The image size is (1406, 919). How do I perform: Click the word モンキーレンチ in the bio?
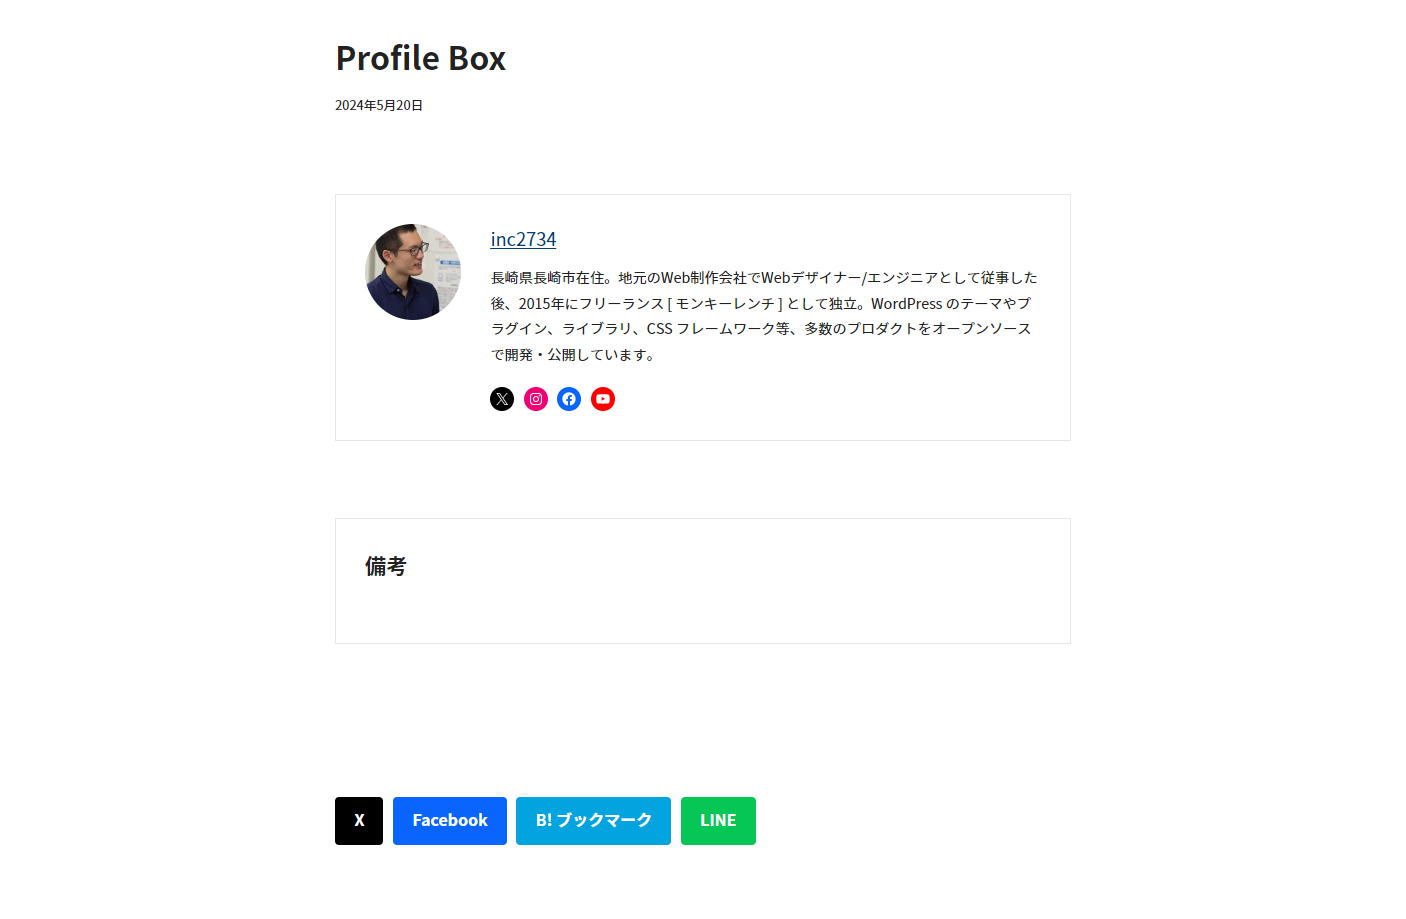[x=725, y=303]
